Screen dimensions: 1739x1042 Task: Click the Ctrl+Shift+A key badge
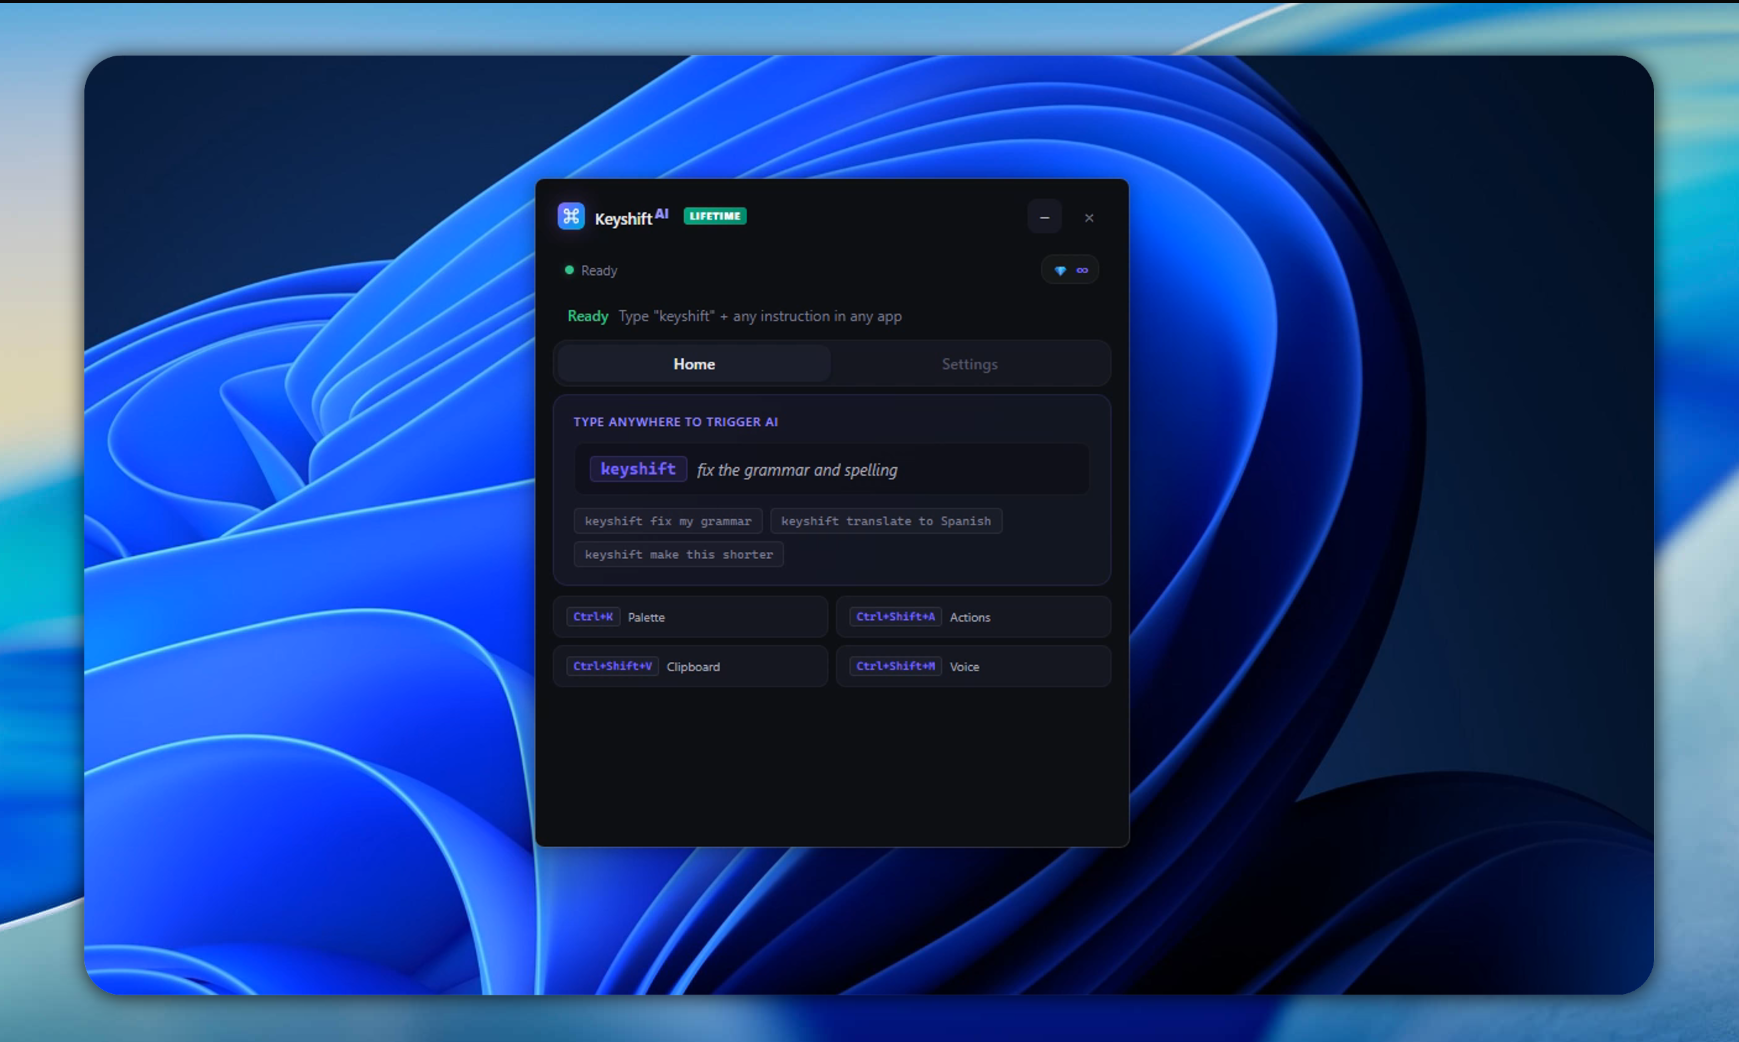tap(895, 617)
